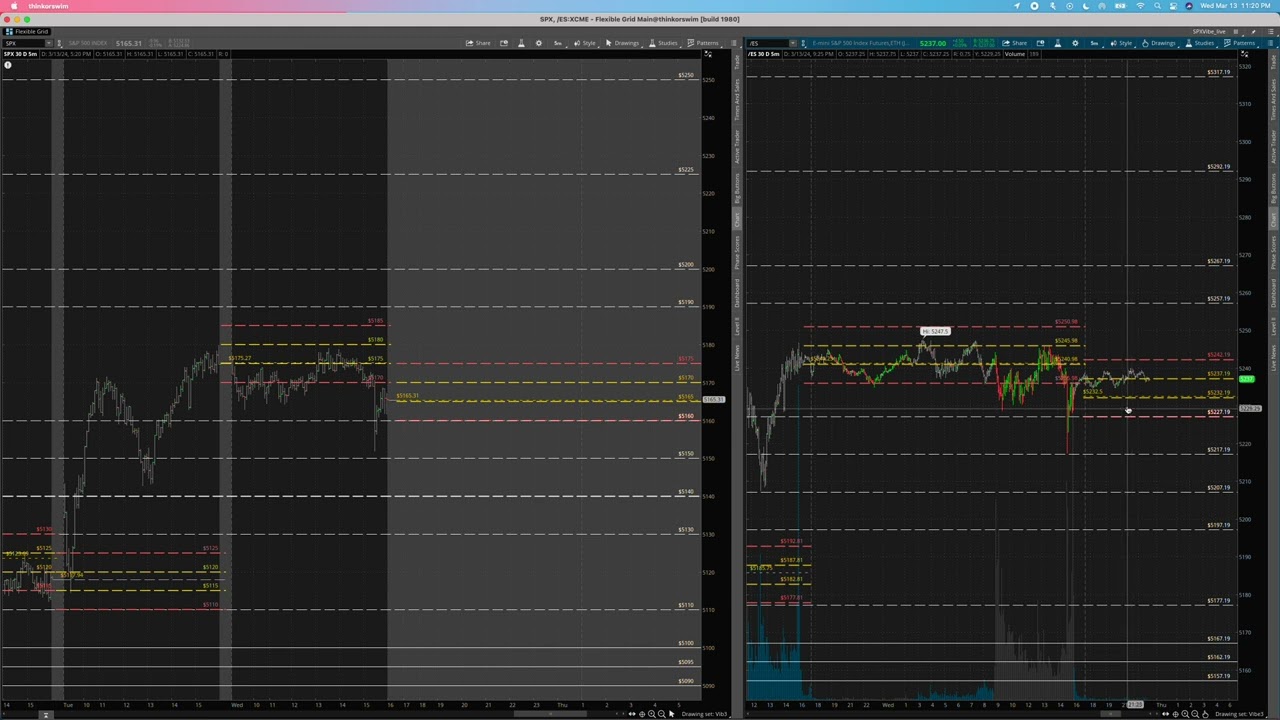The width and height of the screenshot is (1280, 720).
Task: Open the list menu icon at SPX toolbar end
Action: 733,43
